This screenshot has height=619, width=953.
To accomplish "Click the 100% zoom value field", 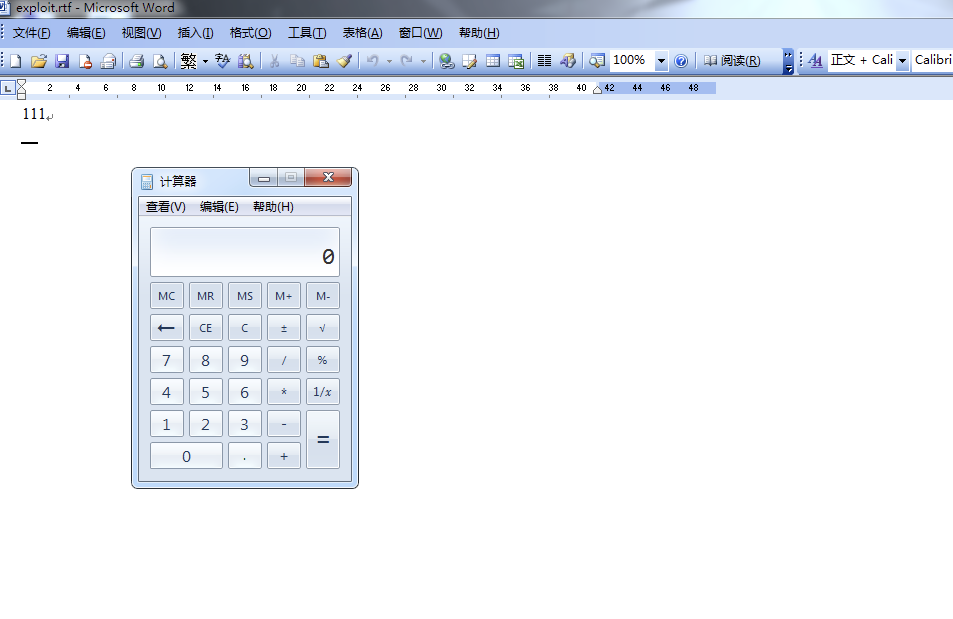I will pyautogui.click(x=632, y=61).
